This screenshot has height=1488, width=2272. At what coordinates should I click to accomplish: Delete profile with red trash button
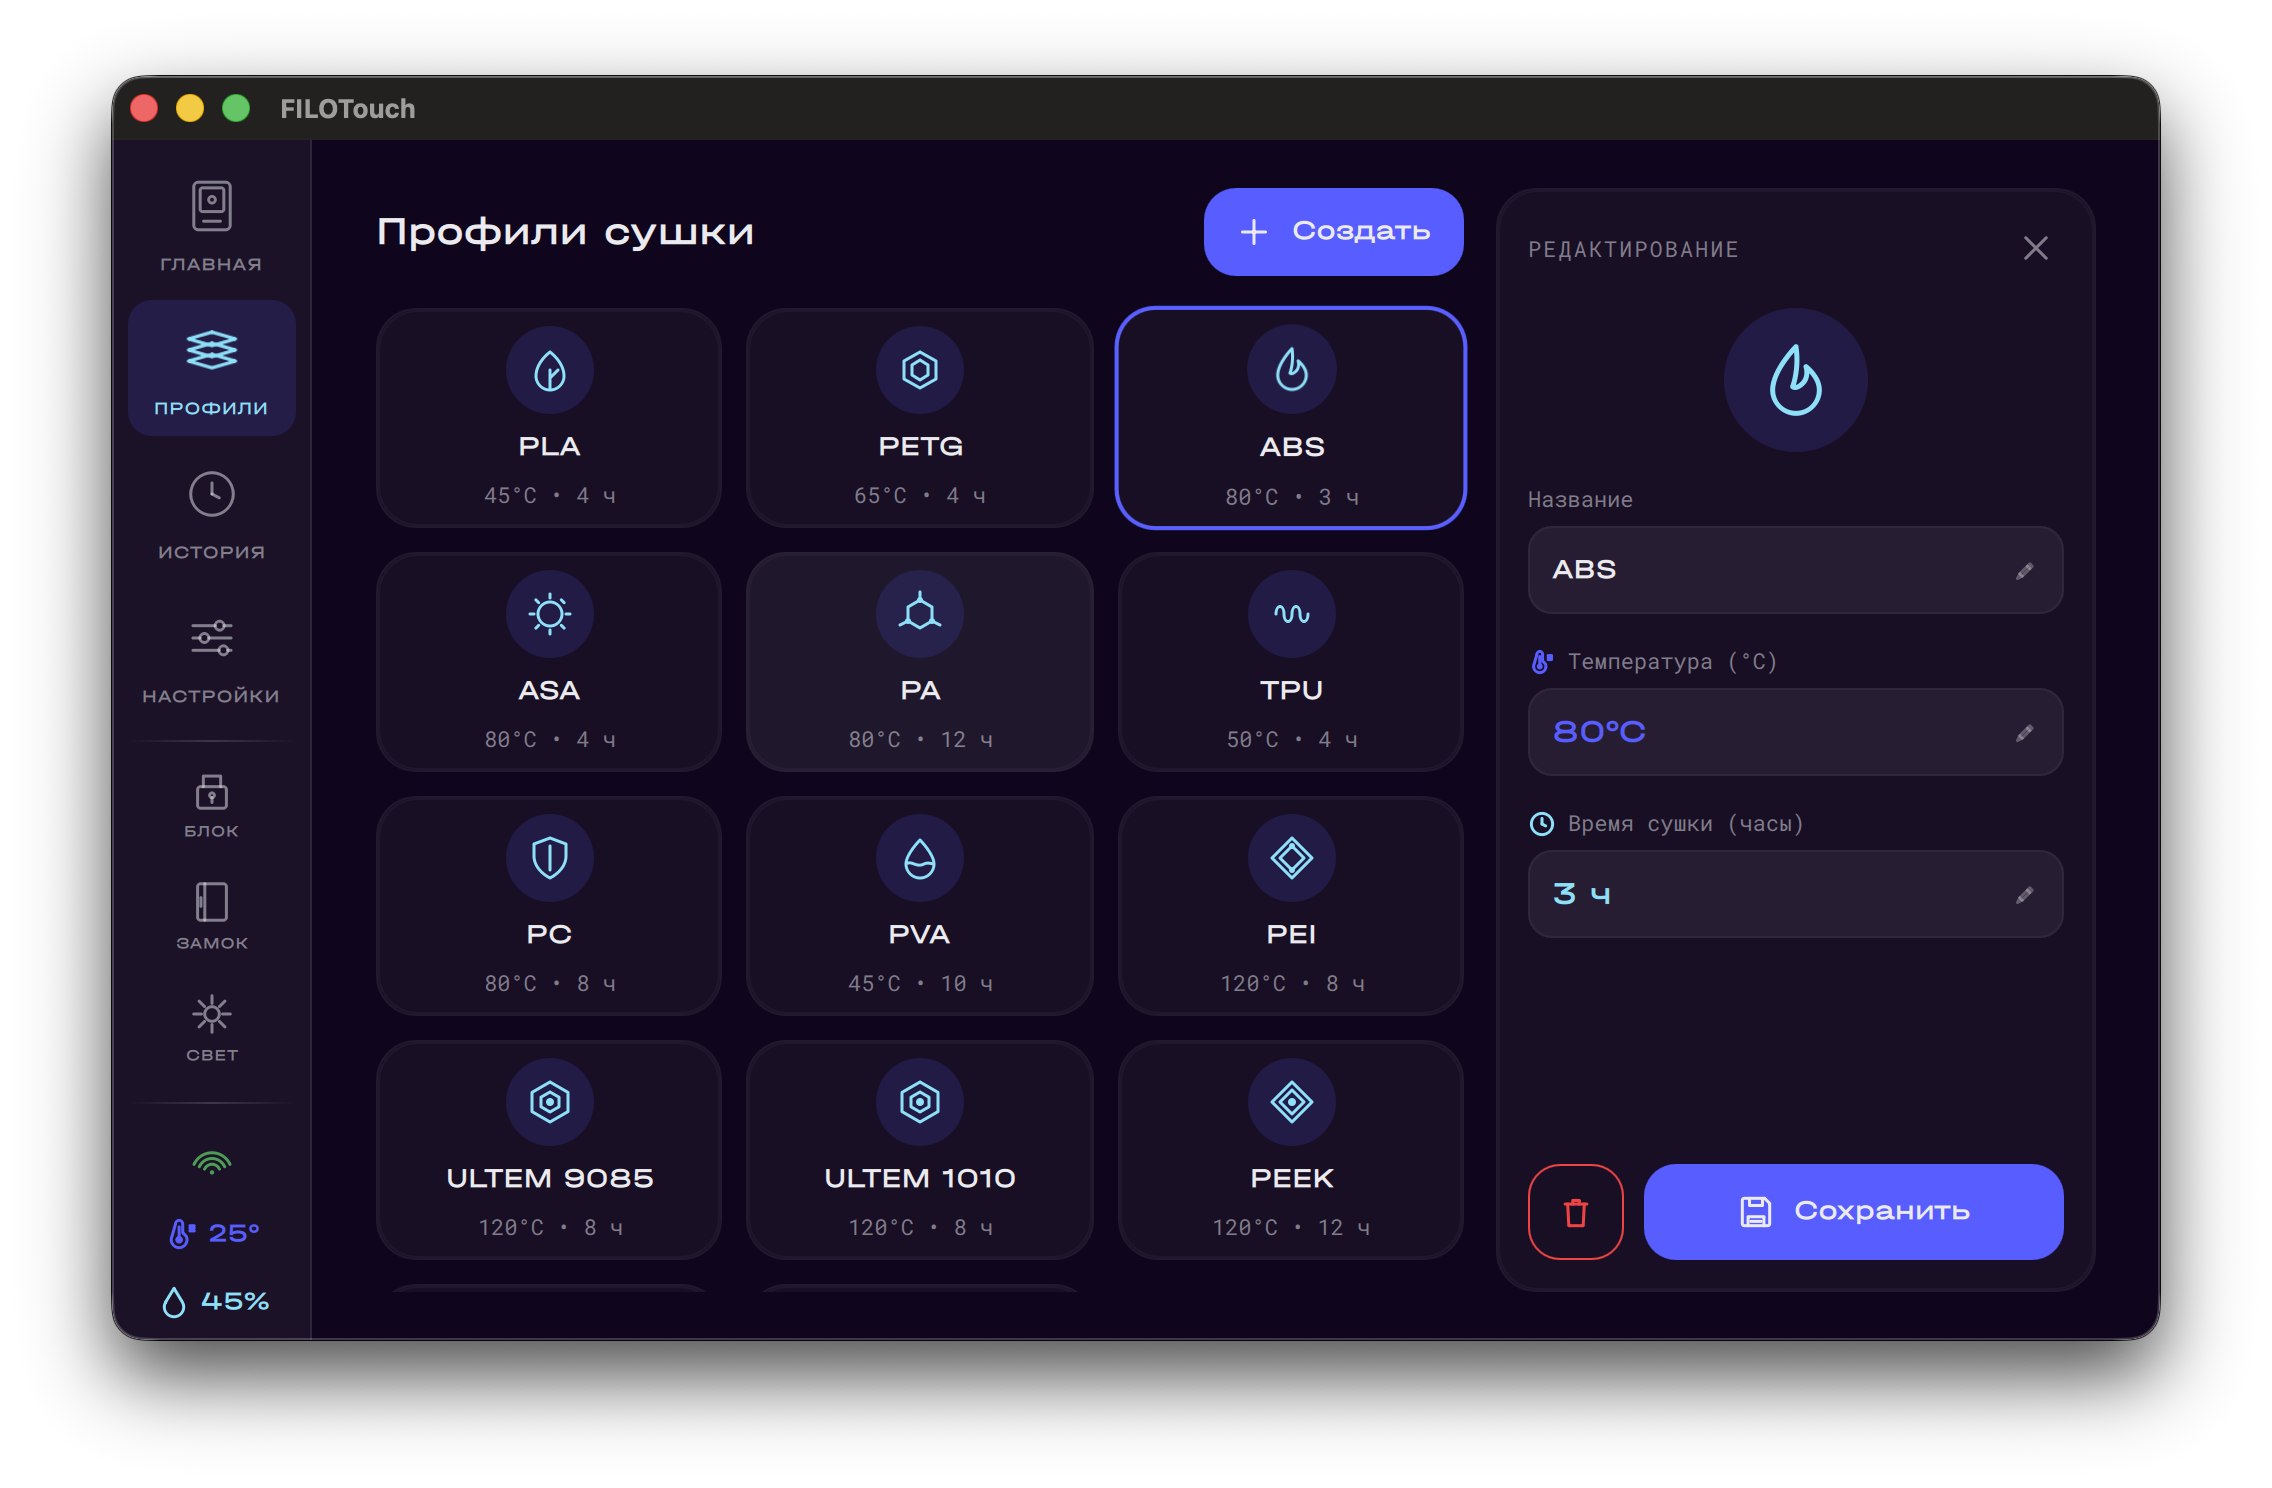[x=1575, y=1212]
